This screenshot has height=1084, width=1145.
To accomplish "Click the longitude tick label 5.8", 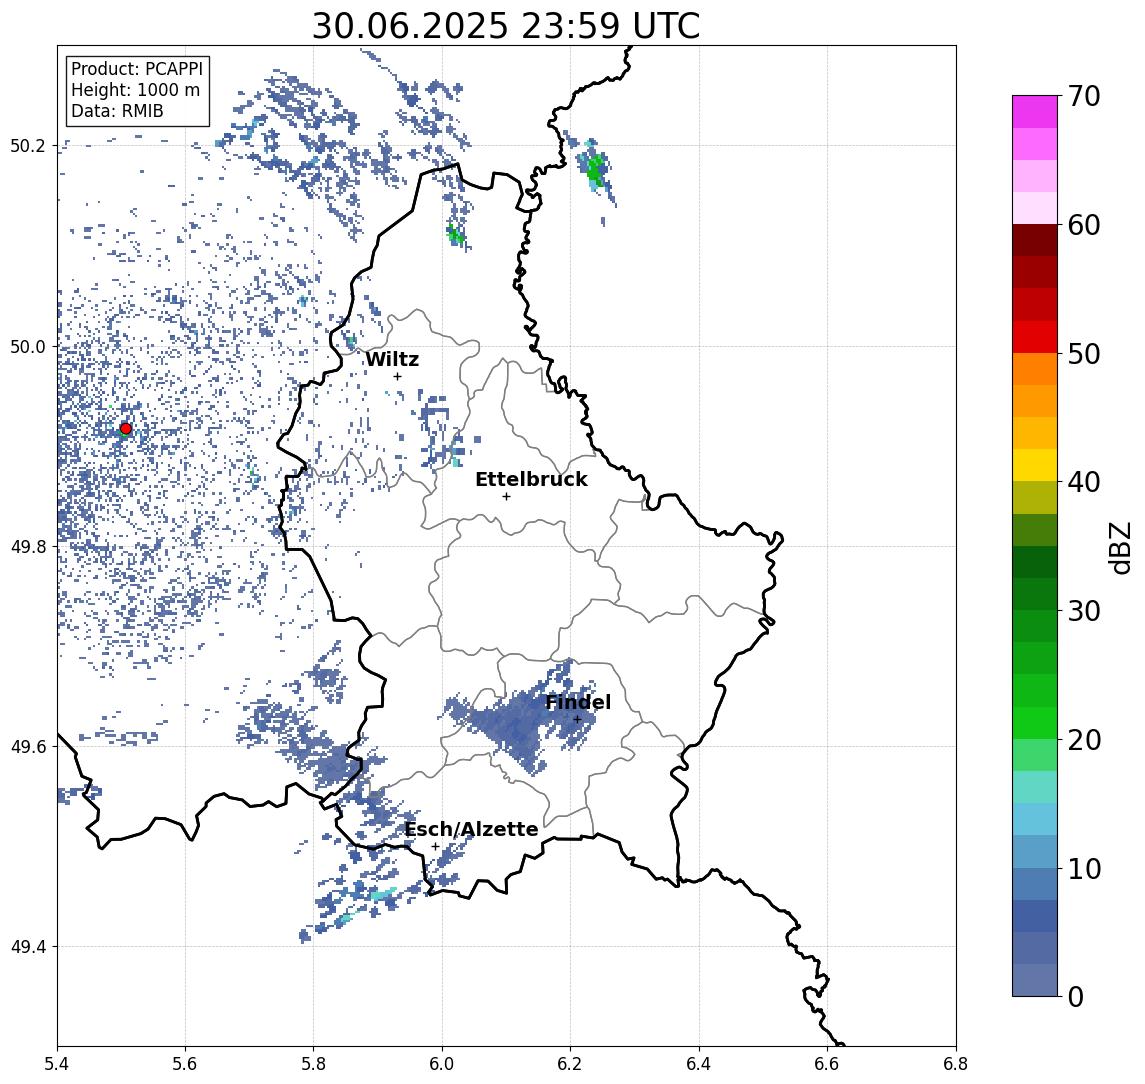I will coord(313,1064).
